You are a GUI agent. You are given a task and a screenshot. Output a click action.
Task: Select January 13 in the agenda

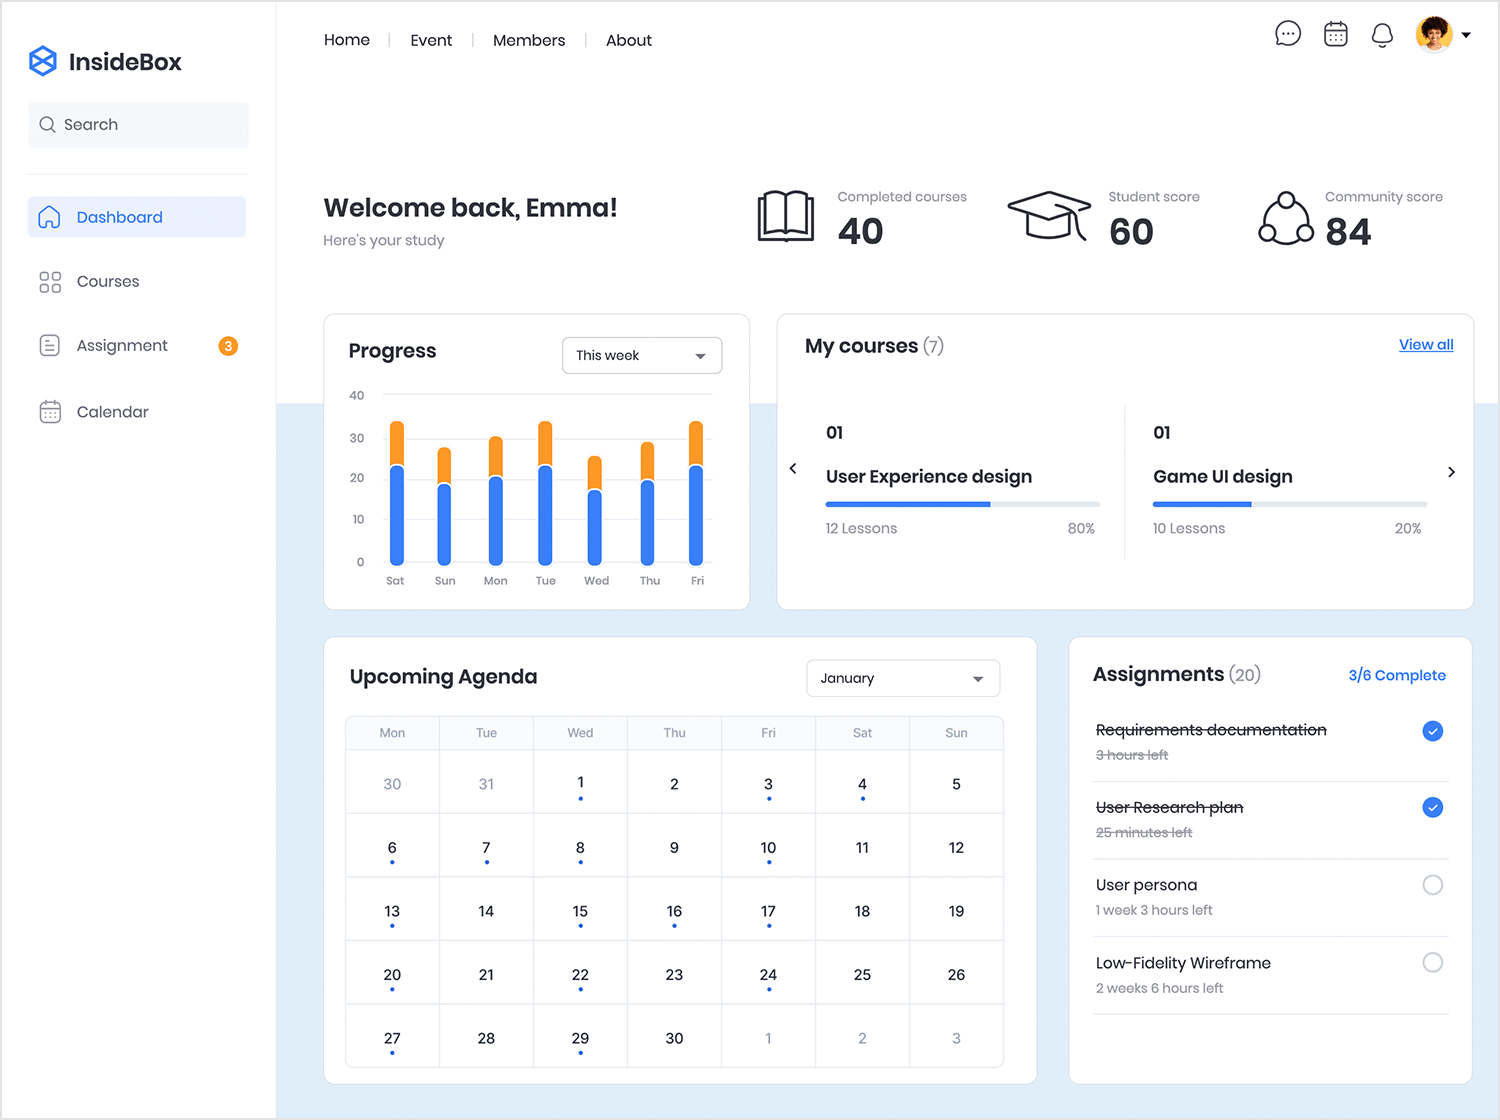tap(392, 911)
